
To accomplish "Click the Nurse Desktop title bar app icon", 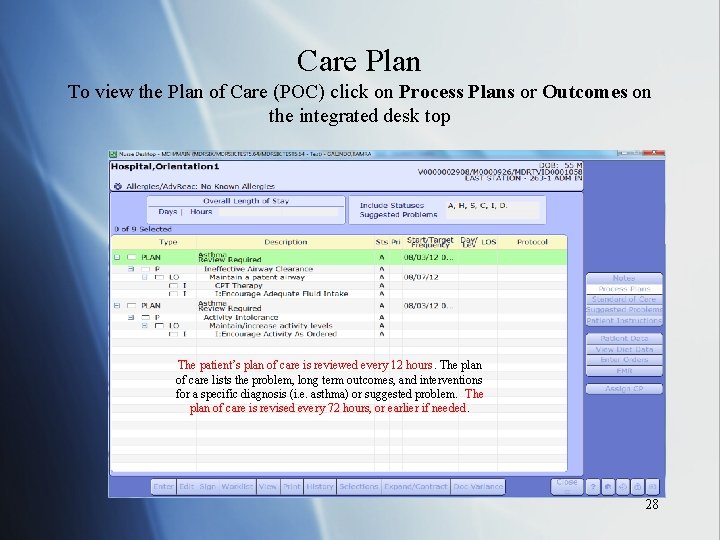I will [113, 154].
